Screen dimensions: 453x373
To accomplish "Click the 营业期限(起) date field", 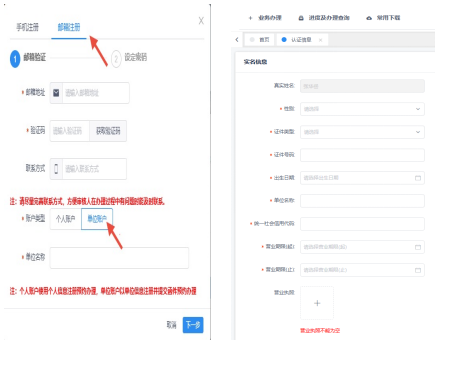I will coord(362,247).
